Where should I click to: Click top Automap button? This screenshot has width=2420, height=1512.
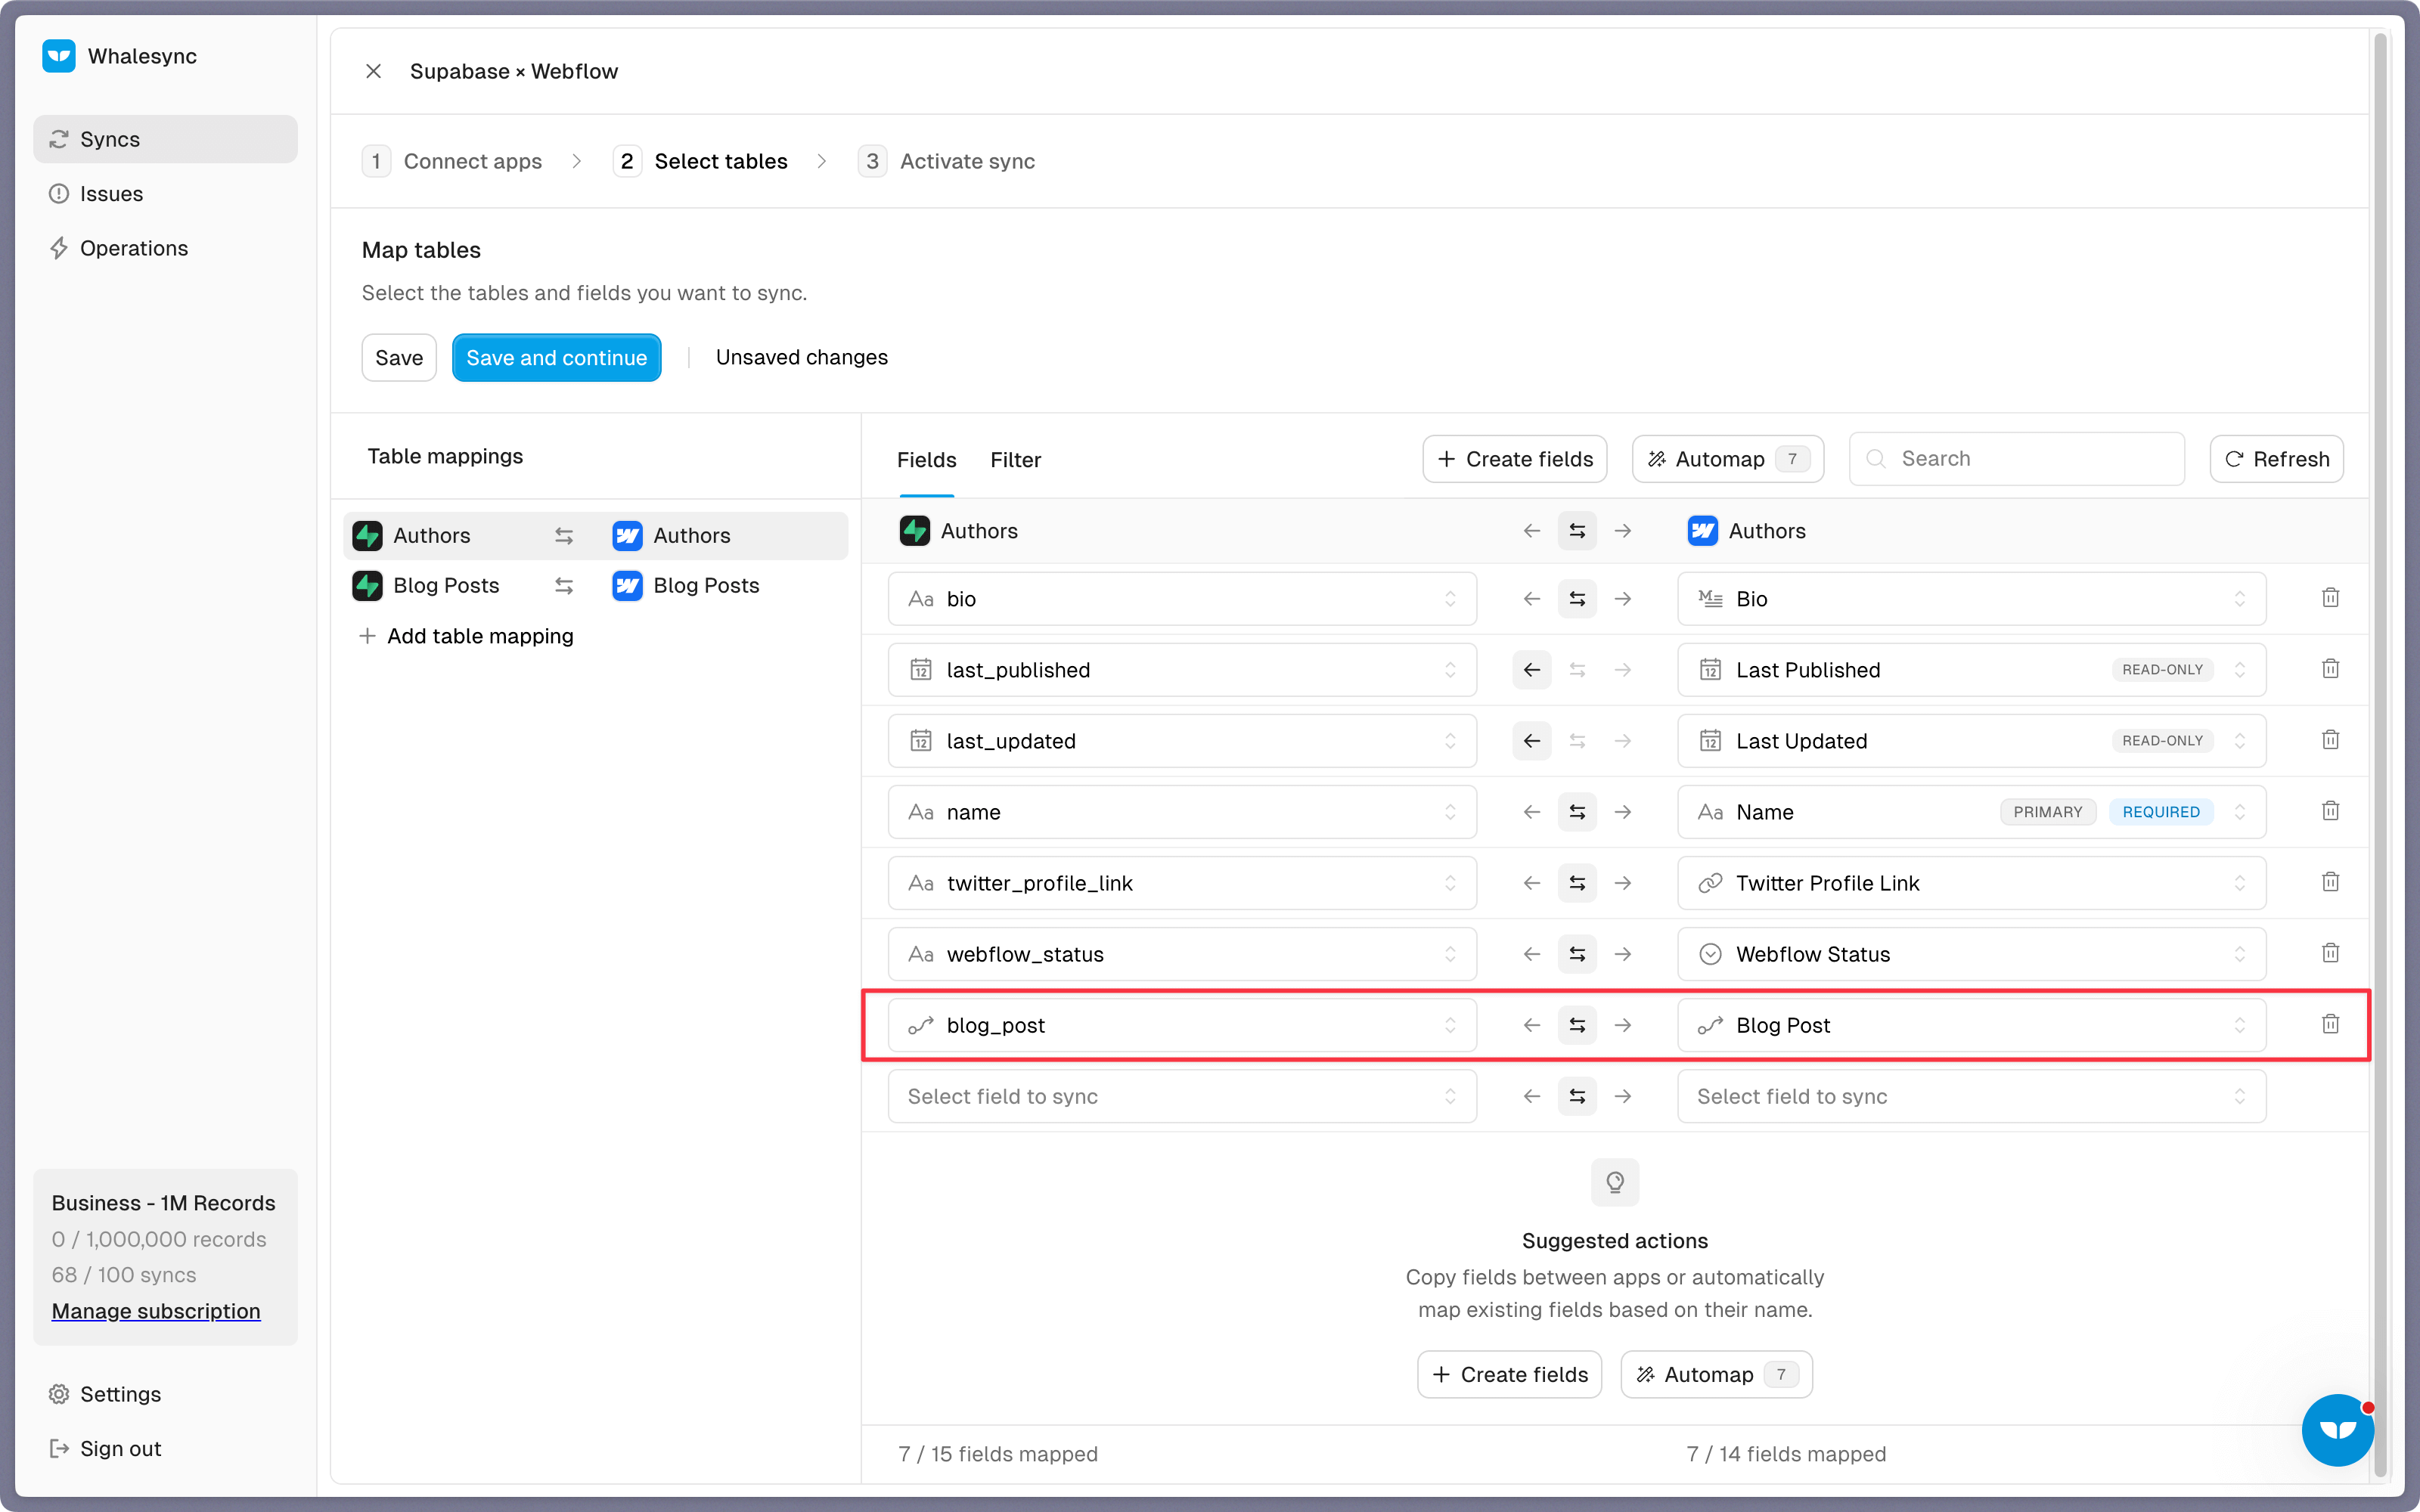[1727, 459]
